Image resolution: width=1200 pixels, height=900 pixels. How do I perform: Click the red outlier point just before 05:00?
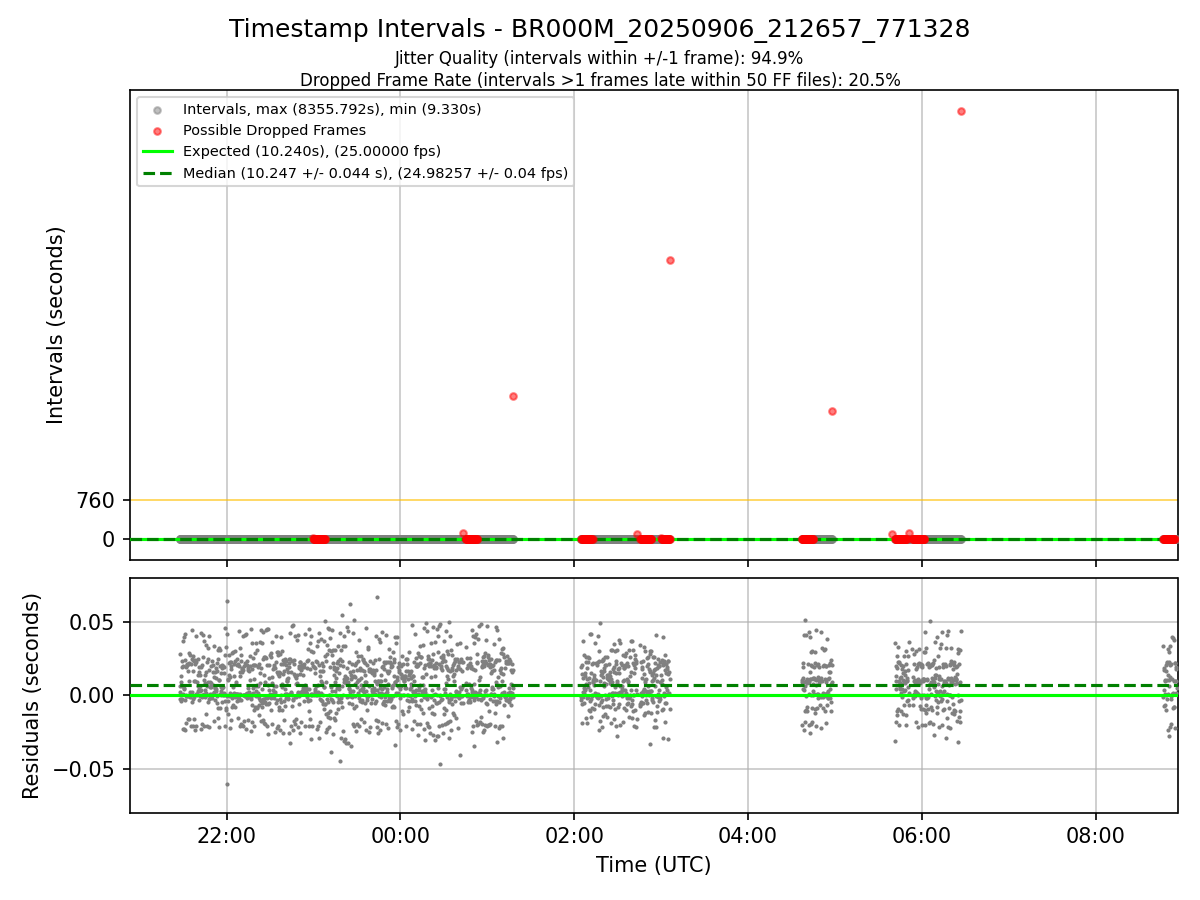coord(832,411)
